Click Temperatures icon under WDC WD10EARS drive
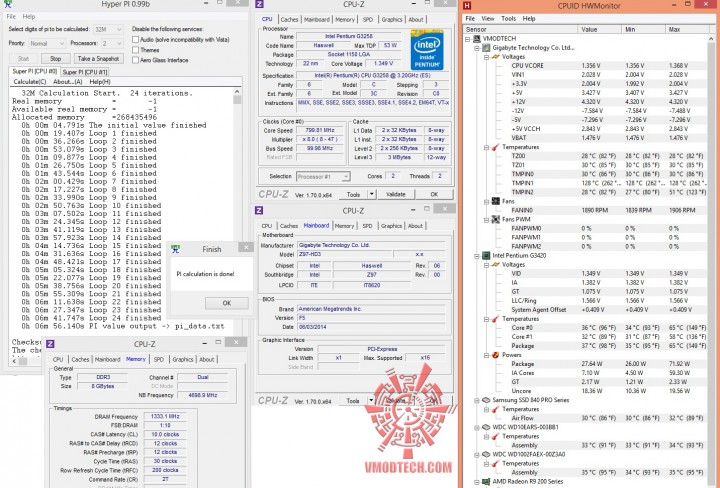The width and height of the screenshot is (720, 488). tap(495, 437)
